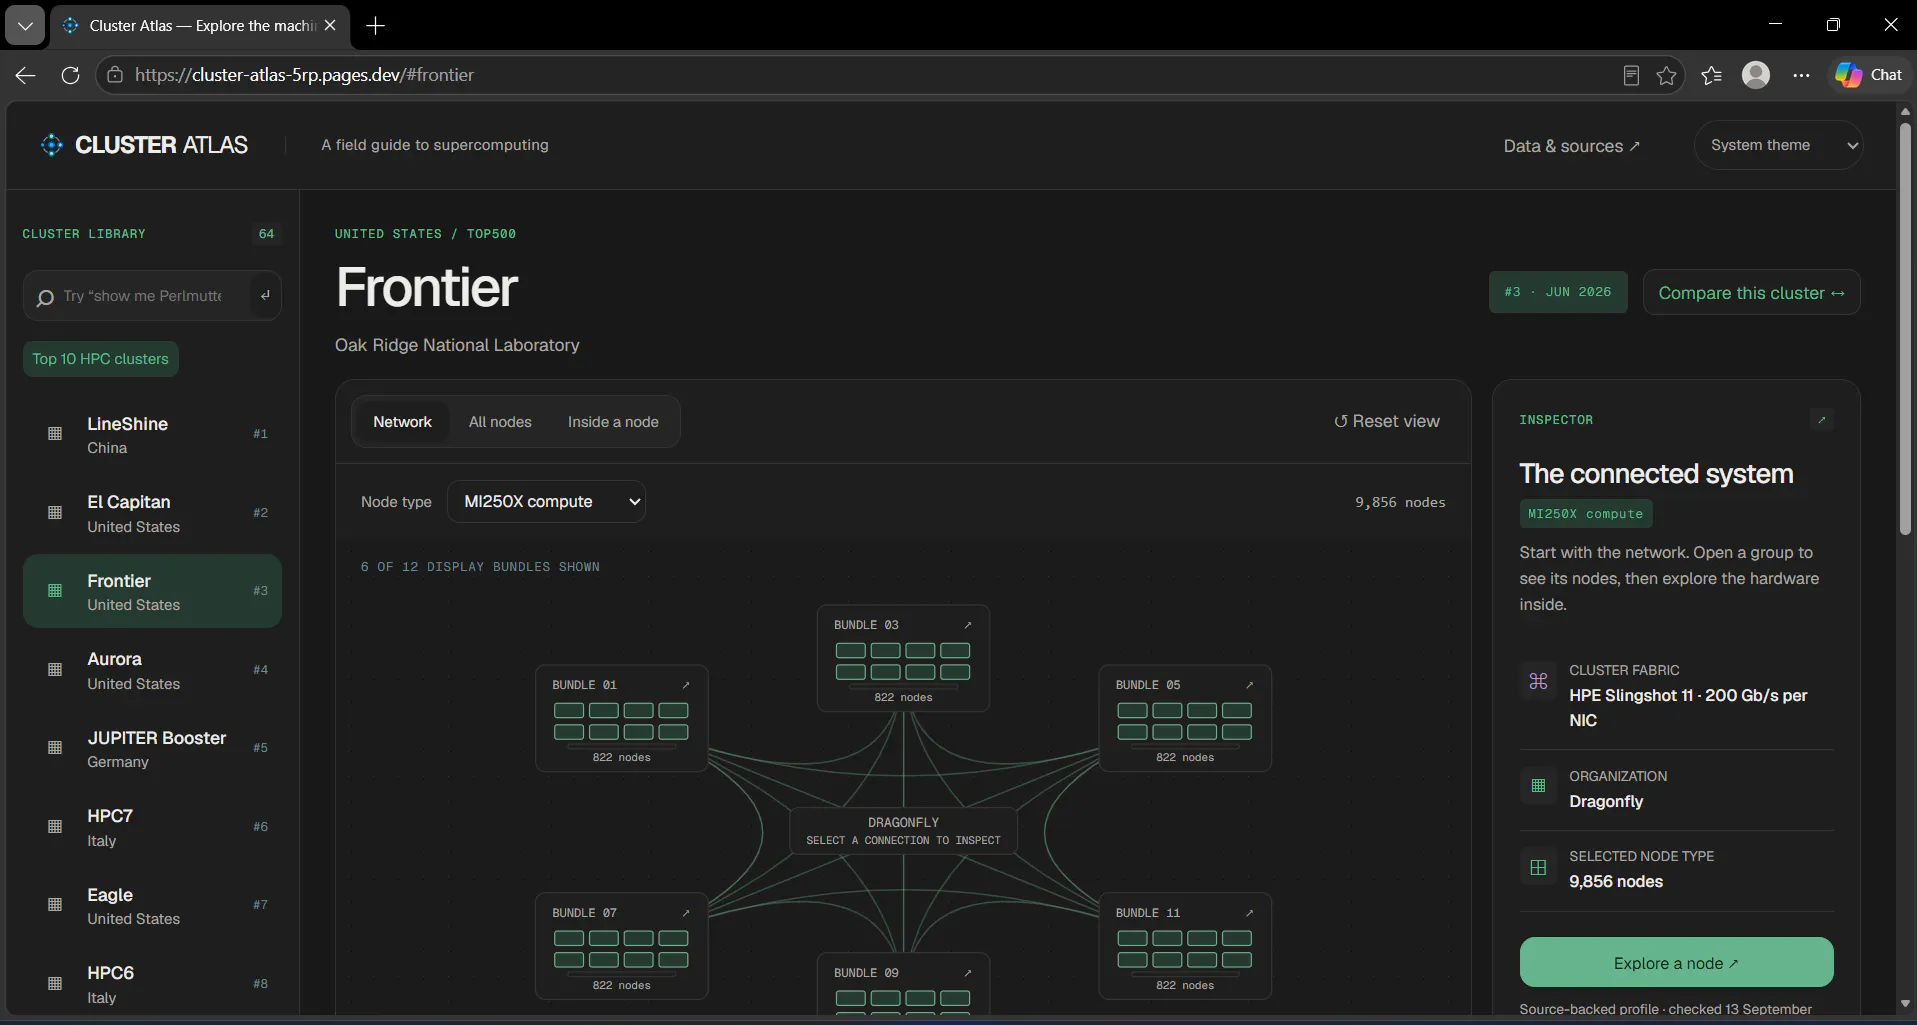1917x1025 pixels.
Task: Click the grid icon beside HPC7
Action: 55,827
